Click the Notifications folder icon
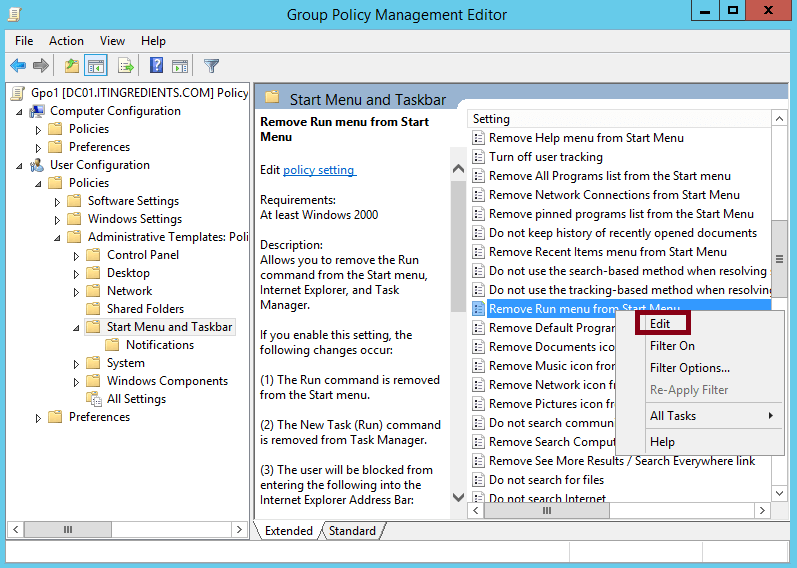797x568 pixels. coord(112,345)
